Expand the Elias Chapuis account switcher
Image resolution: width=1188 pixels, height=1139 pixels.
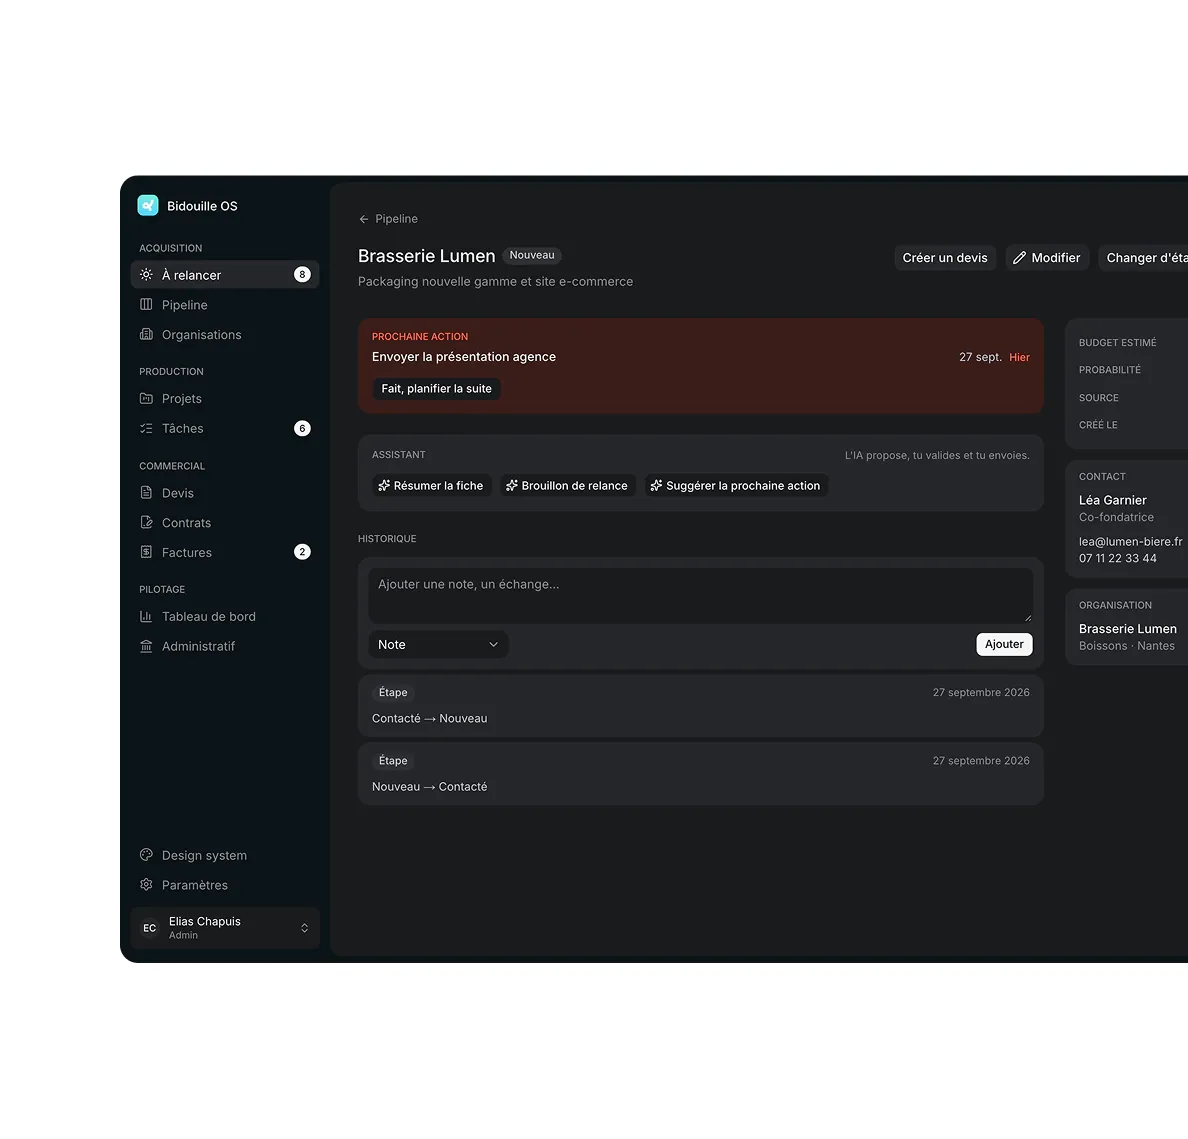[225, 928]
